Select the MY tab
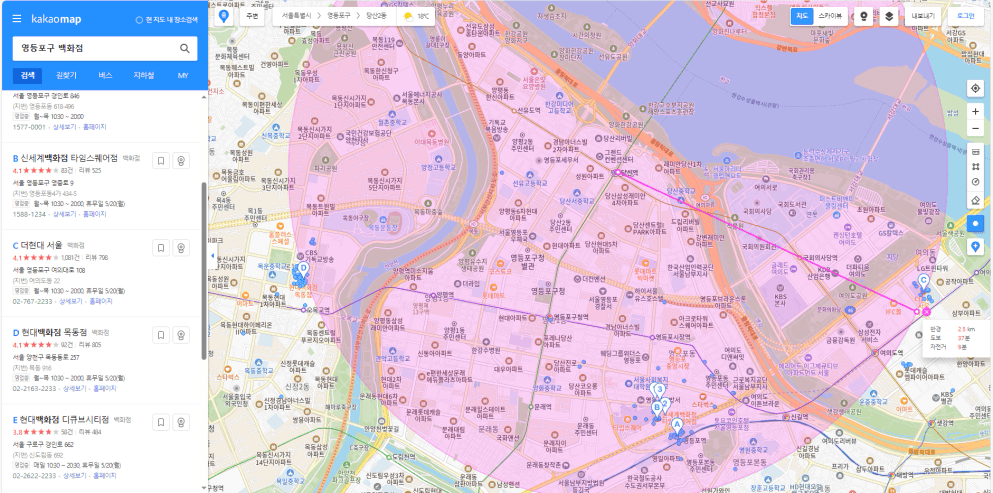This screenshot has width=993, height=493. point(183,75)
